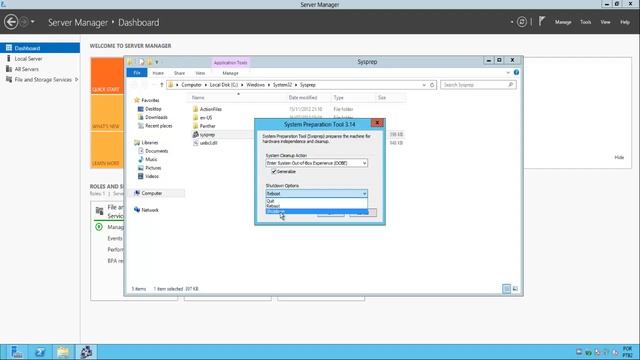Click Explorer help question mark icon
This screenshot has width=640, height=360.
pos(516,73)
